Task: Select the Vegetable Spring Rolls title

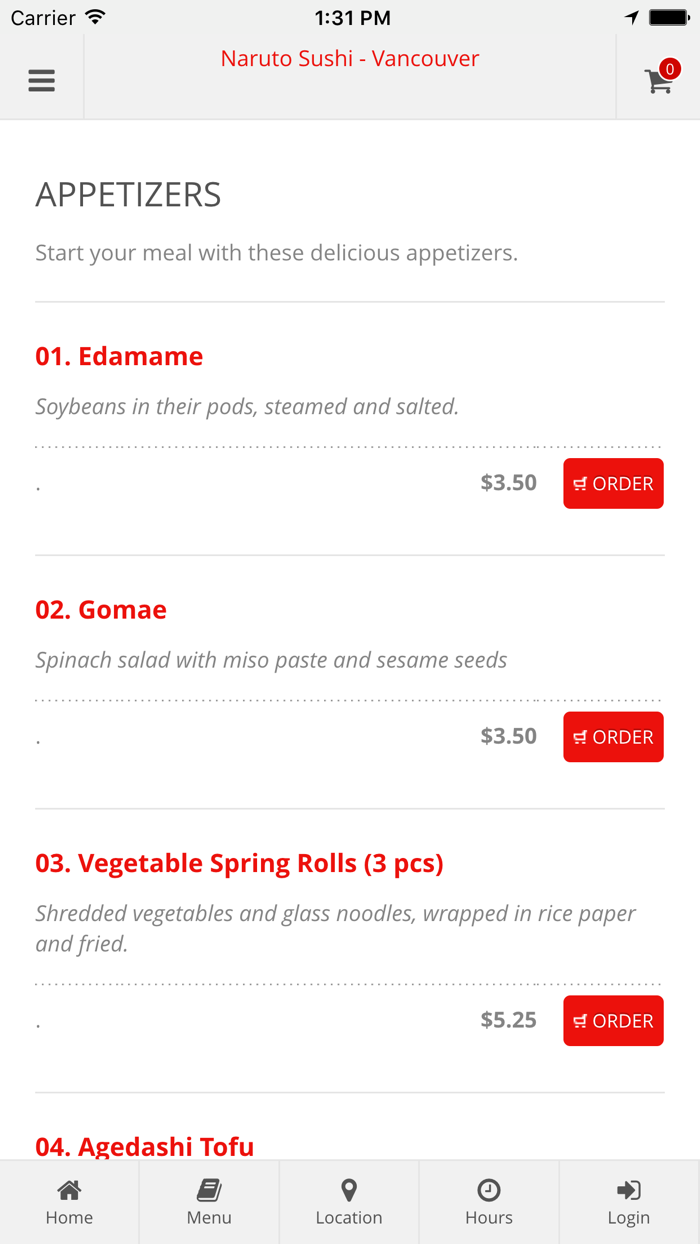Action: coord(240,862)
